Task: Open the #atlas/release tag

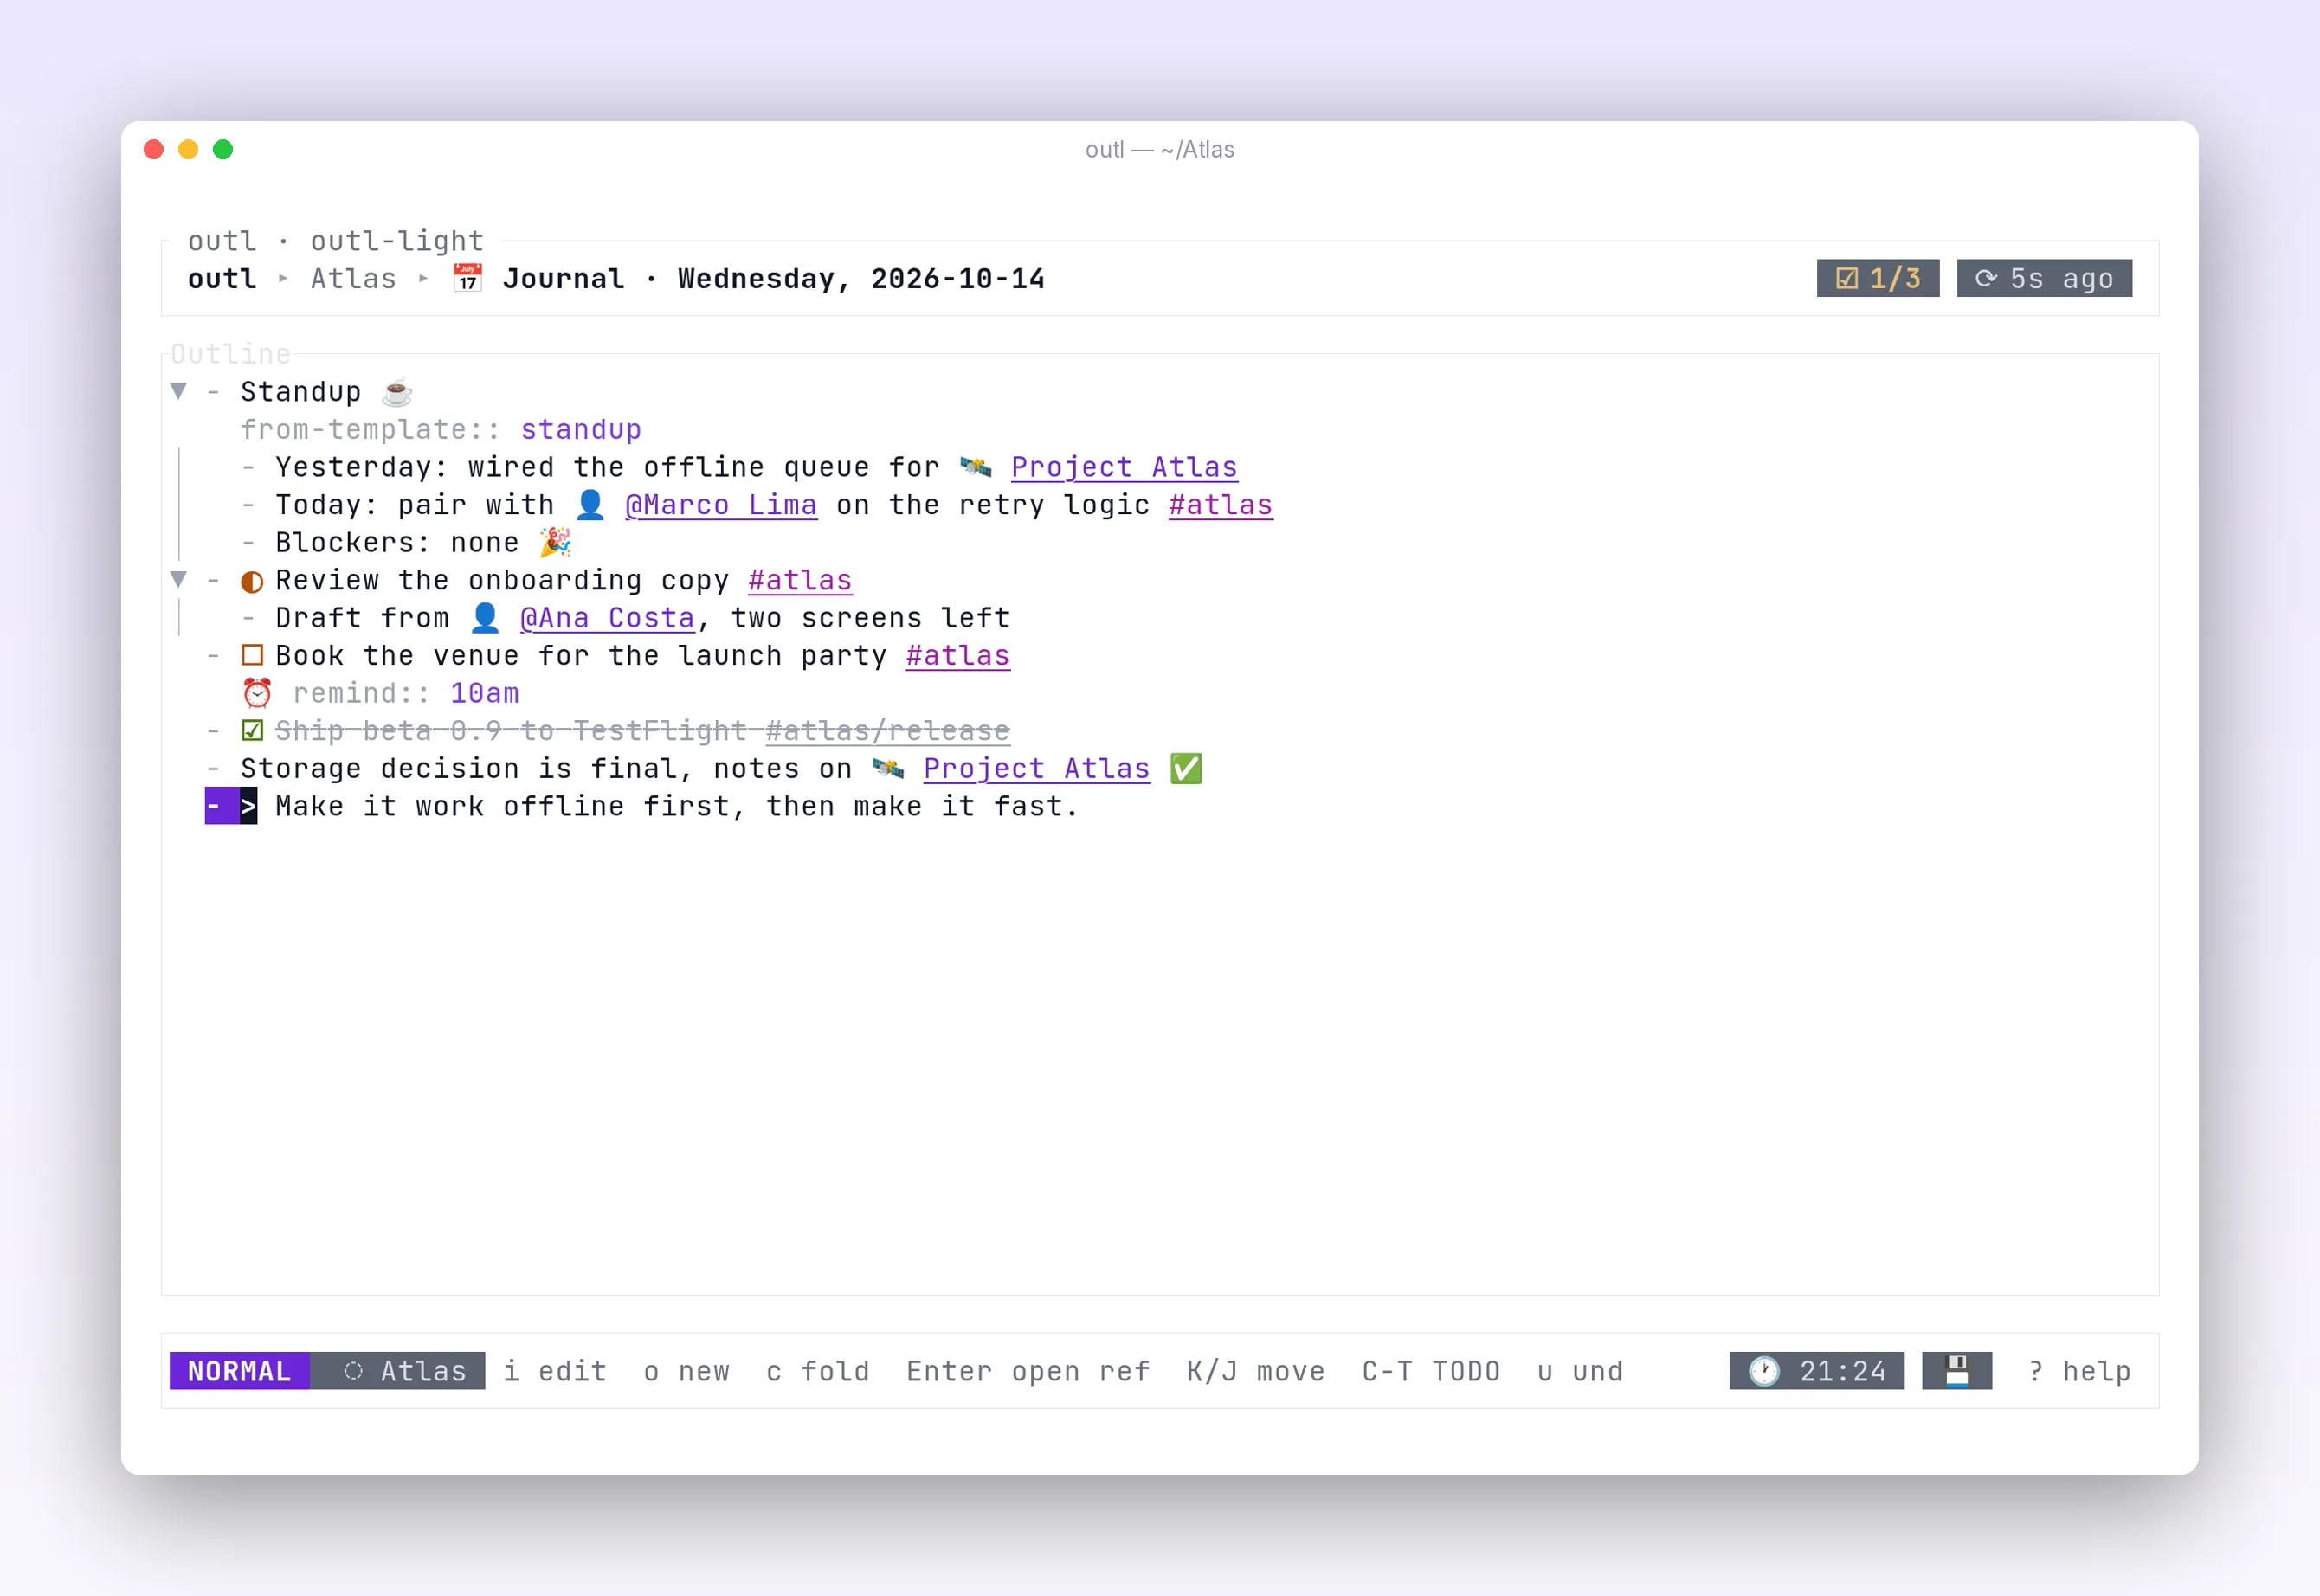Action: coord(888,731)
